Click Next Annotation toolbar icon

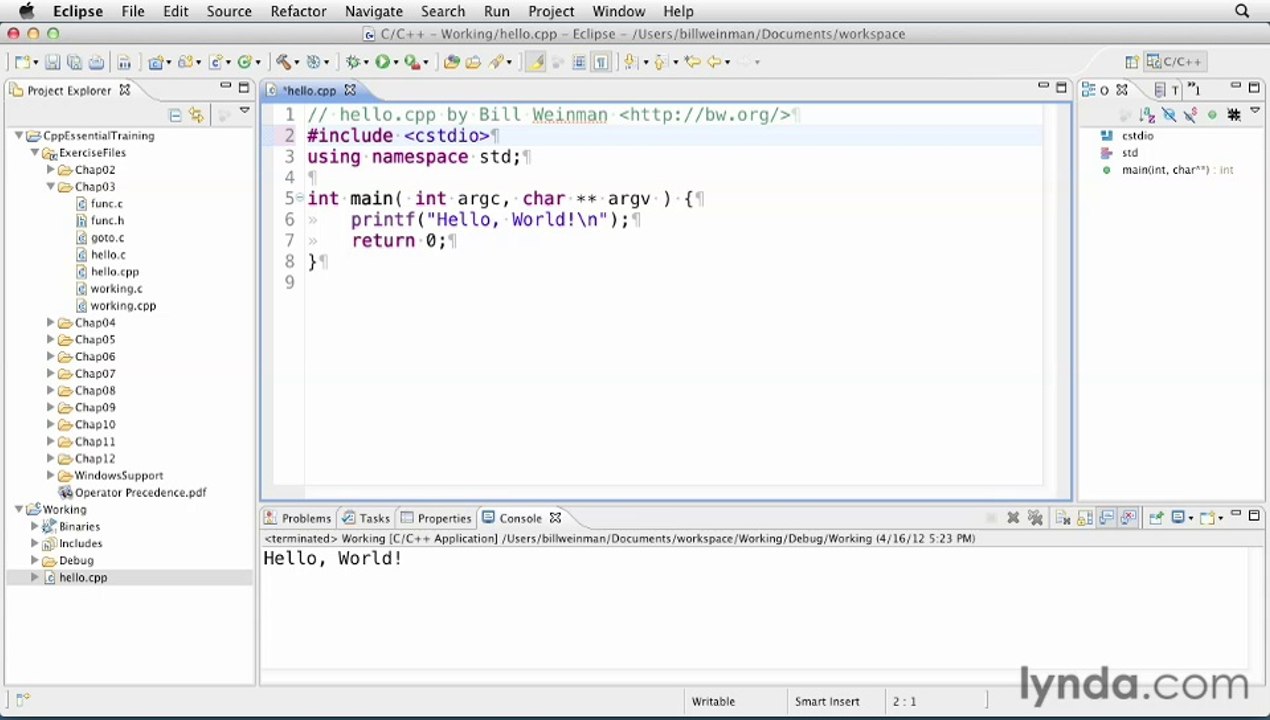tap(630, 62)
